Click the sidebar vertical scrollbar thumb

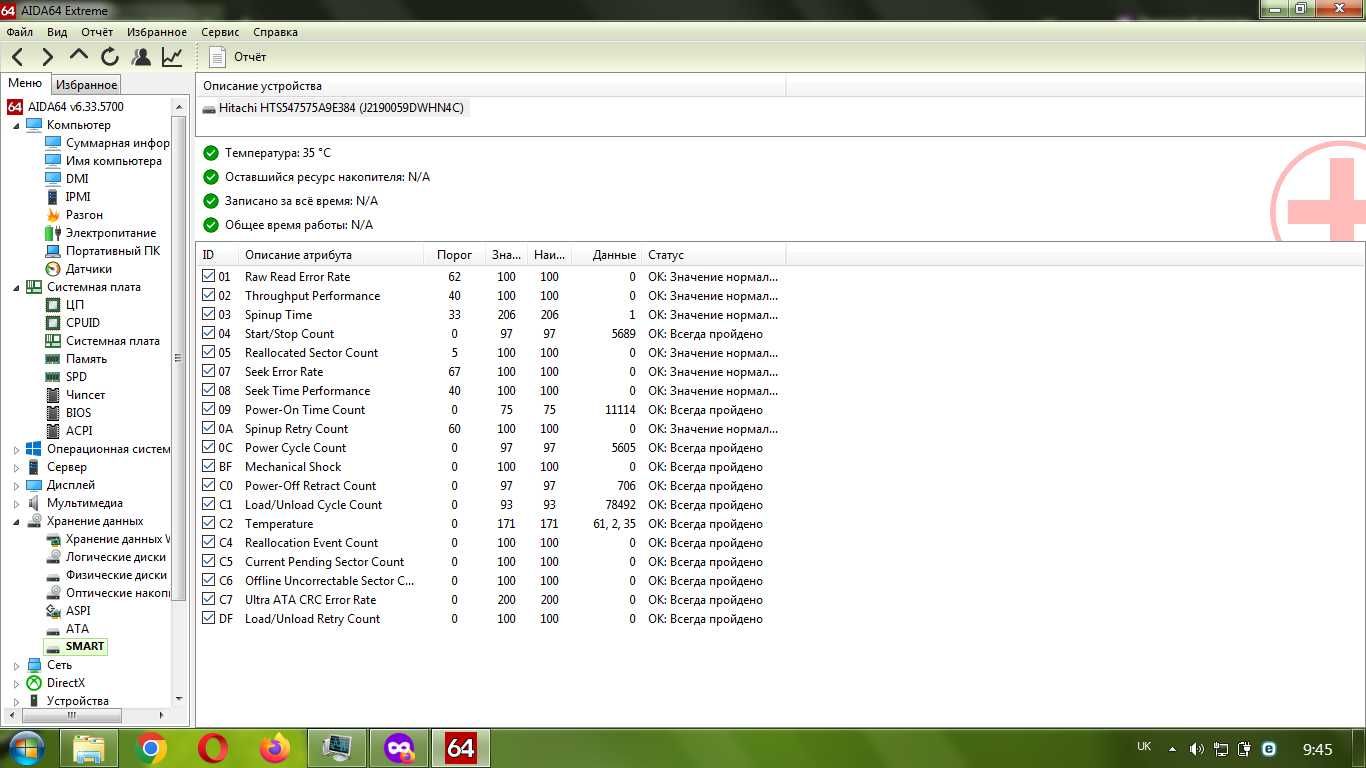(179, 358)
